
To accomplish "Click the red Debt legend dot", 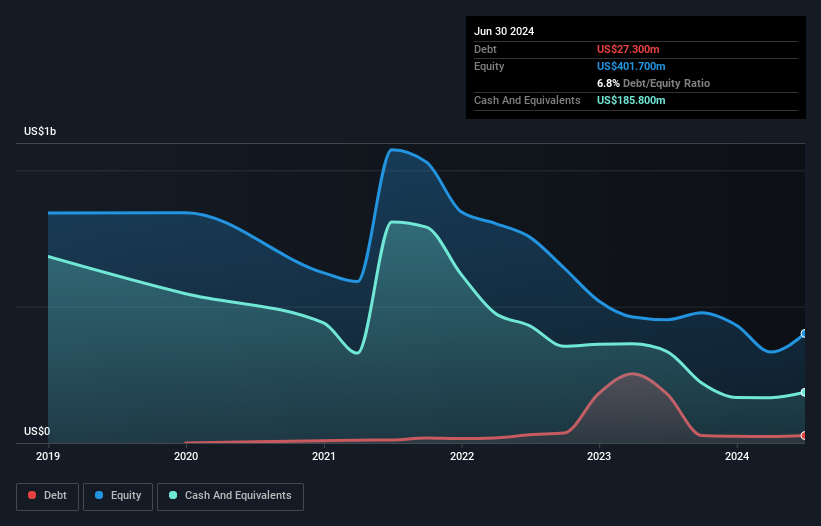I will click(x=32, y=495).
